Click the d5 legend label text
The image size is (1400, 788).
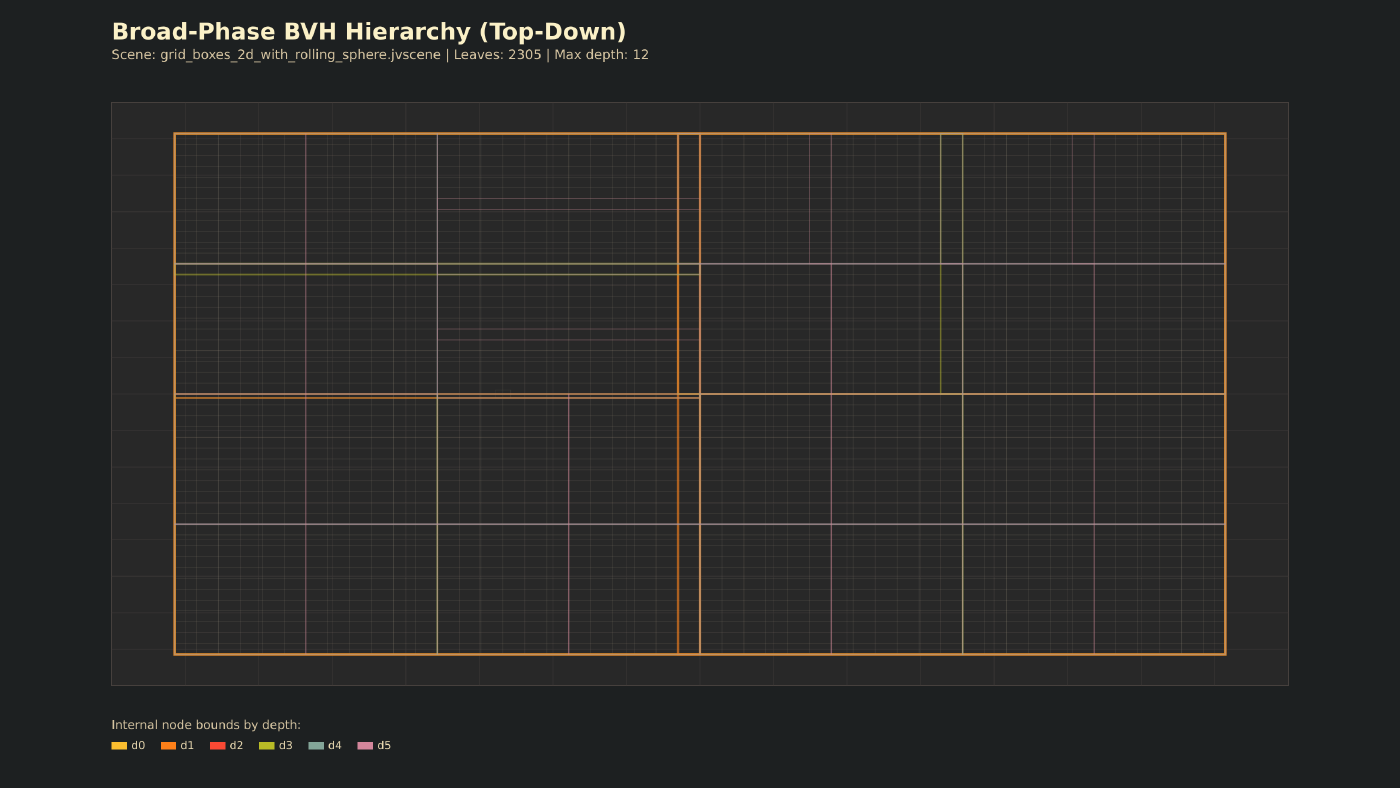(x=384, y=746)
